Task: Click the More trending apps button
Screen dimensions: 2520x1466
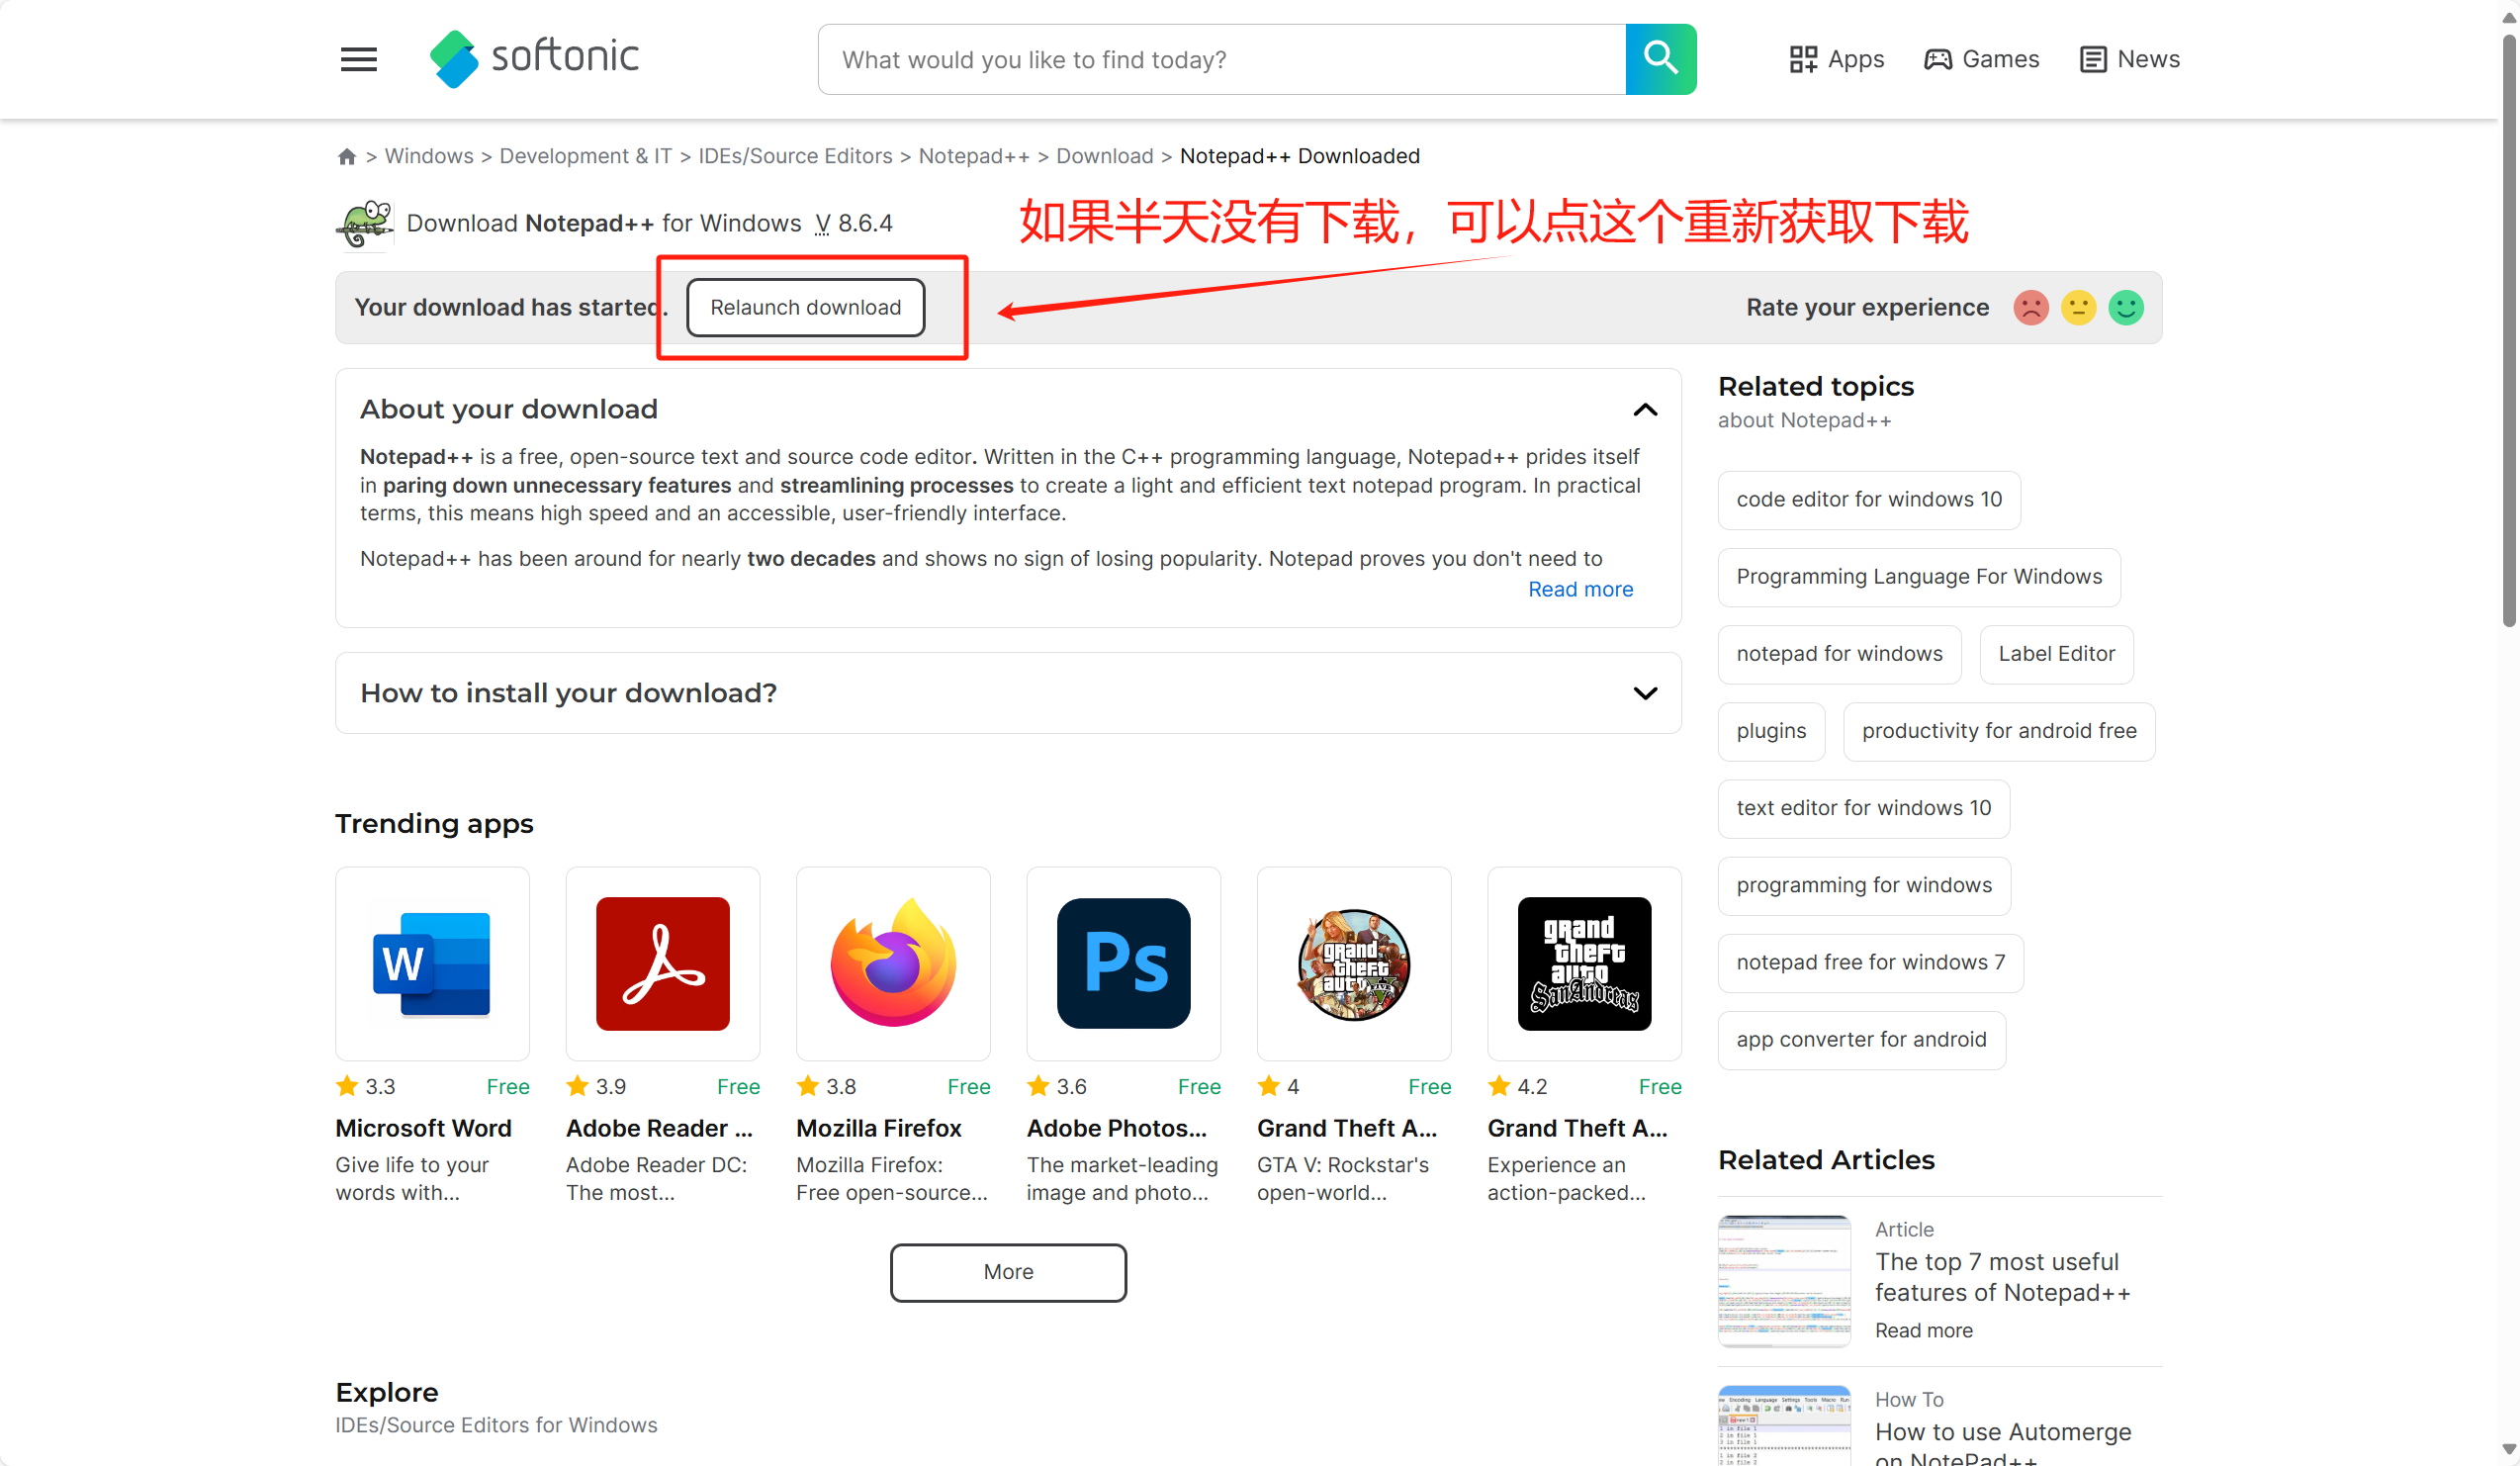Action: point(1008,1272)
